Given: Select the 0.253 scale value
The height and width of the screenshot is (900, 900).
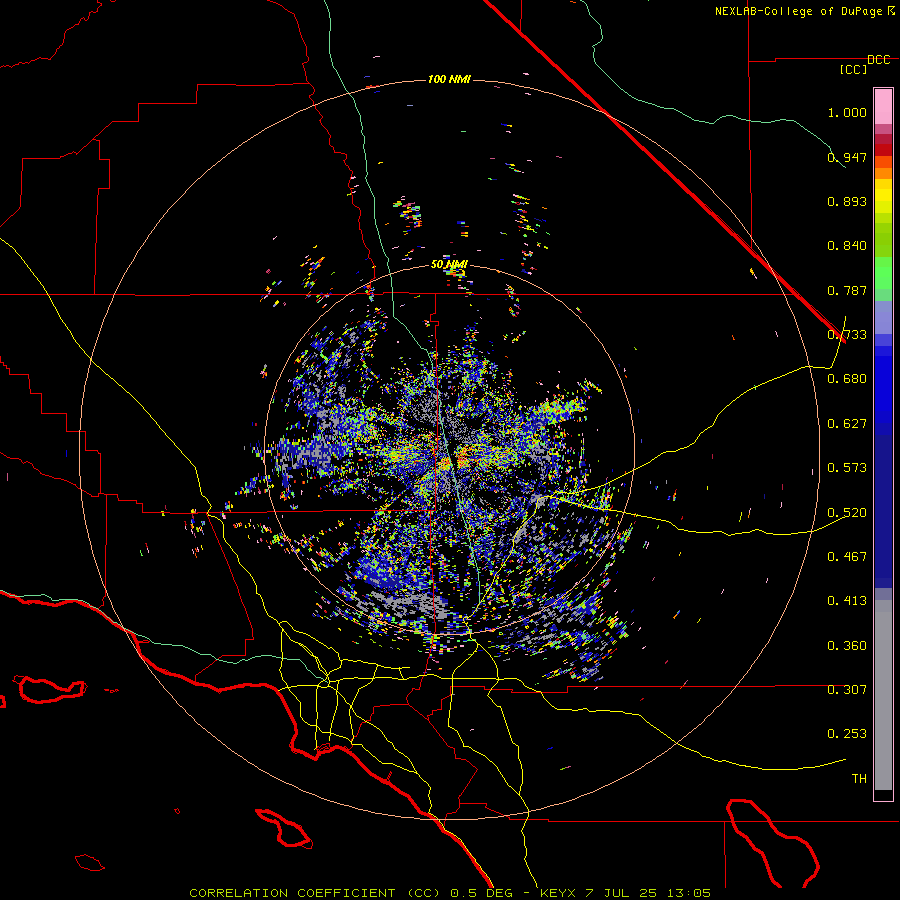Looking at the screenshot, I should coord(847,734).
